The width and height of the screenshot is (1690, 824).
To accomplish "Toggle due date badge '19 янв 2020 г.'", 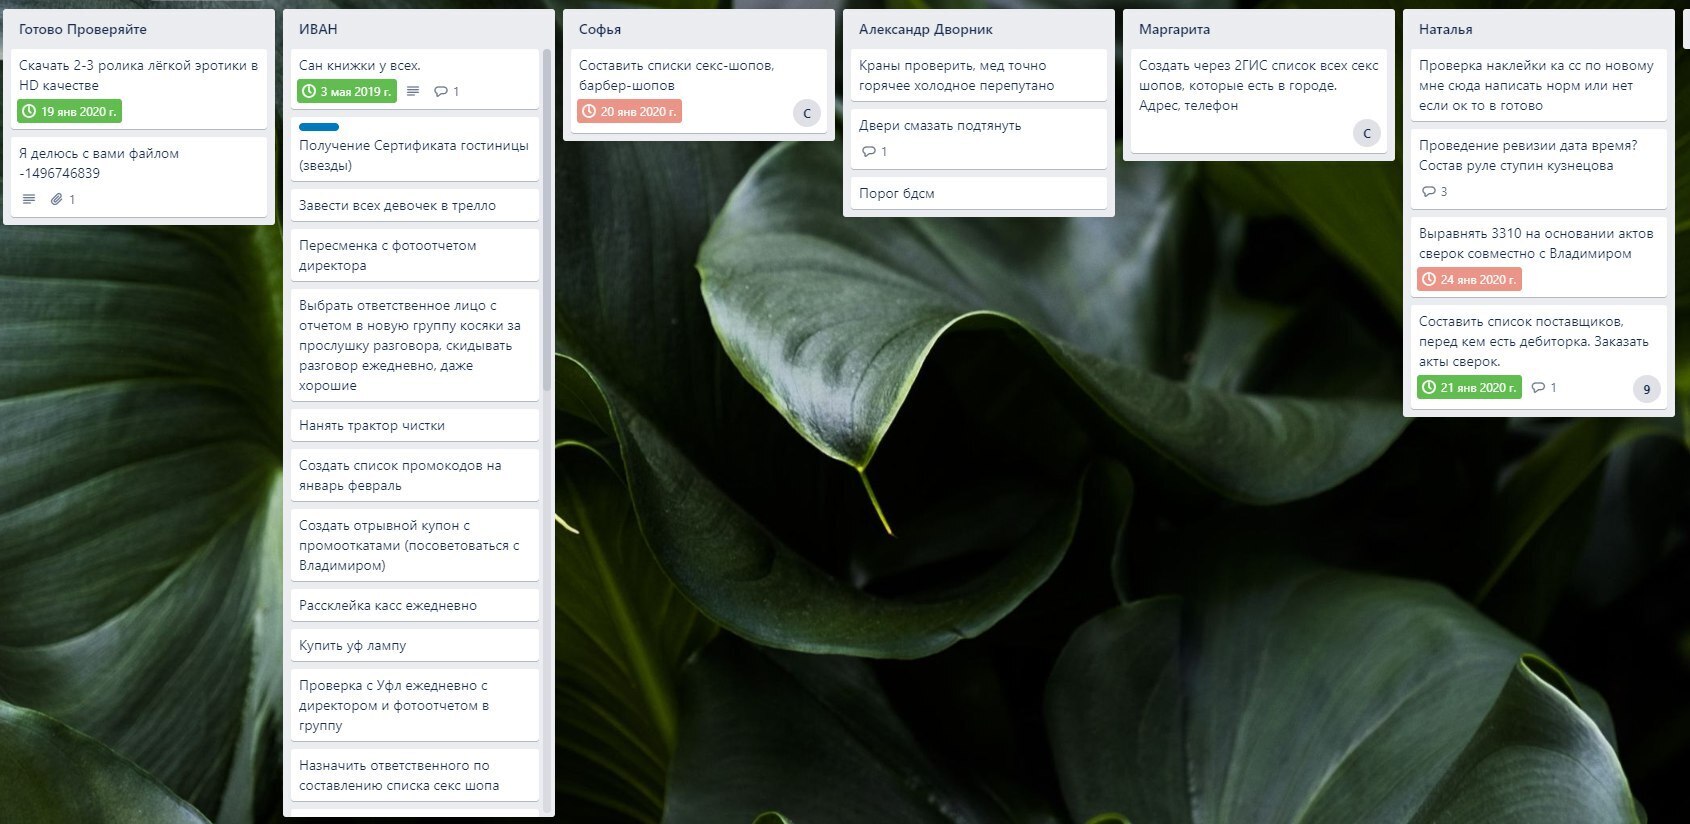I will 69,111.
